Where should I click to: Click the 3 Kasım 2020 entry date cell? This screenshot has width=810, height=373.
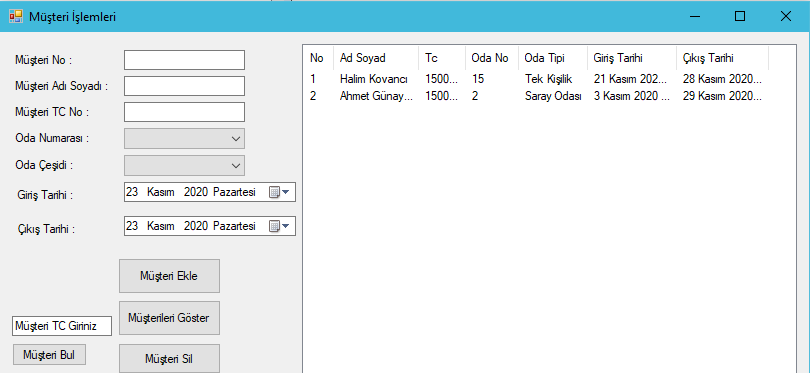click(x=631, y=96)
